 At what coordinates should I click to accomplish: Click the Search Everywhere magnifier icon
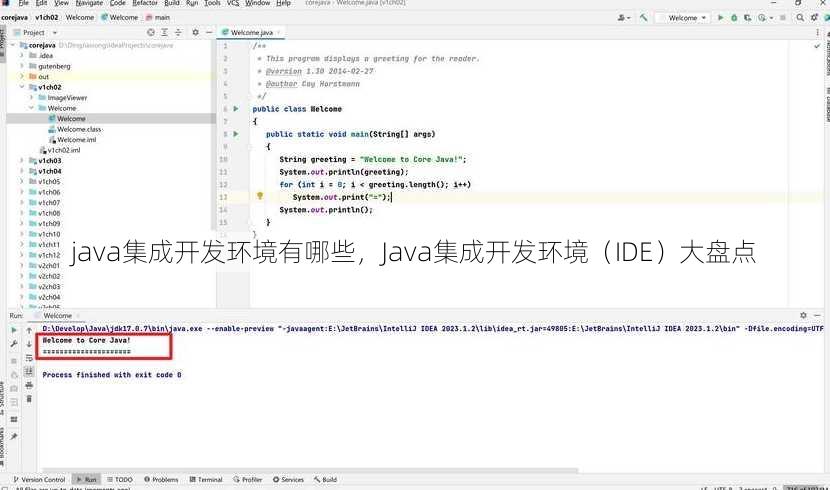(x=800, y=17)
